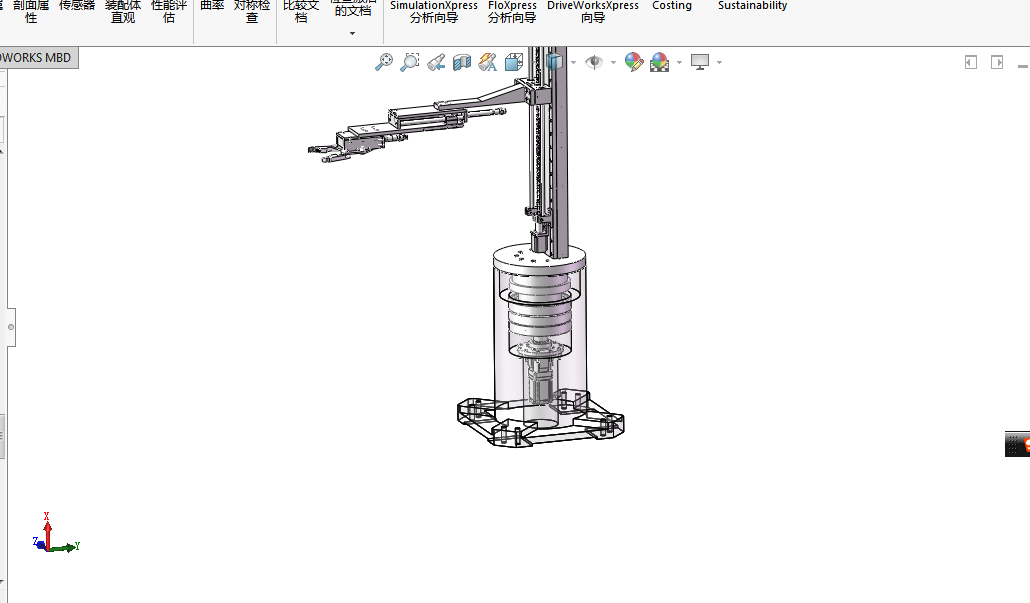
Task: Expand the View Settings dropdown arrow
Action: point(719,63)
